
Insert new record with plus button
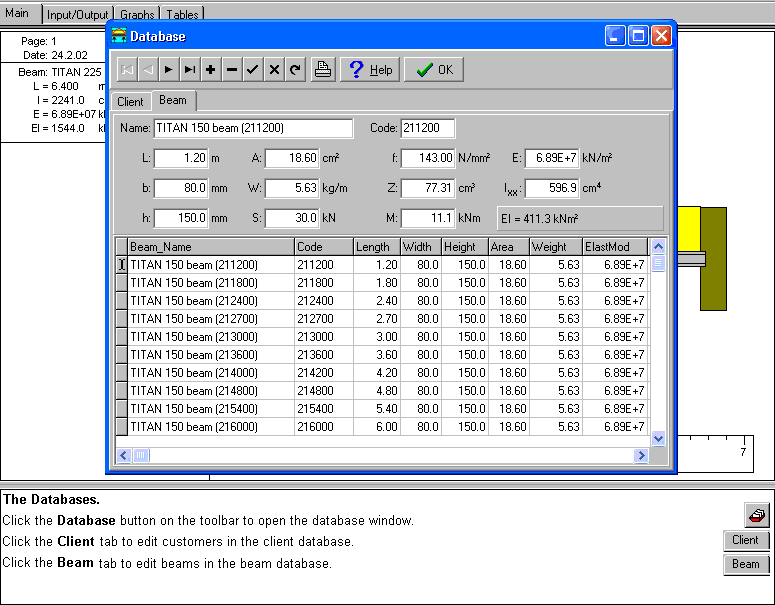[210, 70]
